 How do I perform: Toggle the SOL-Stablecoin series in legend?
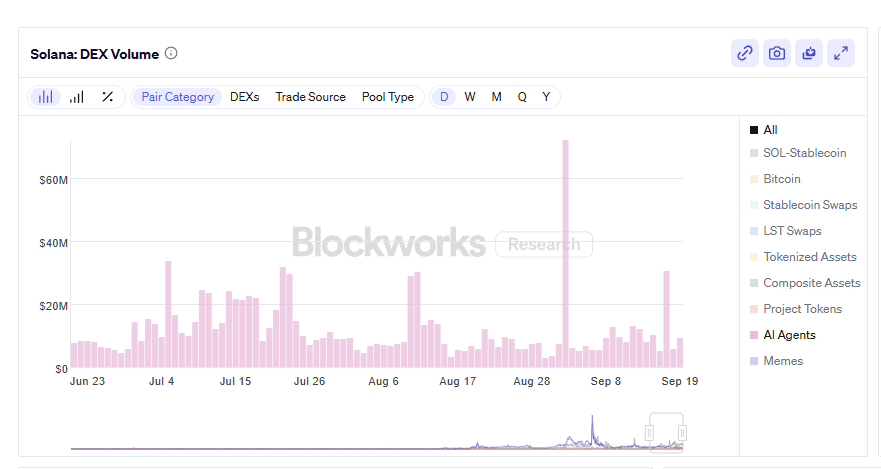tap(798, 153)
